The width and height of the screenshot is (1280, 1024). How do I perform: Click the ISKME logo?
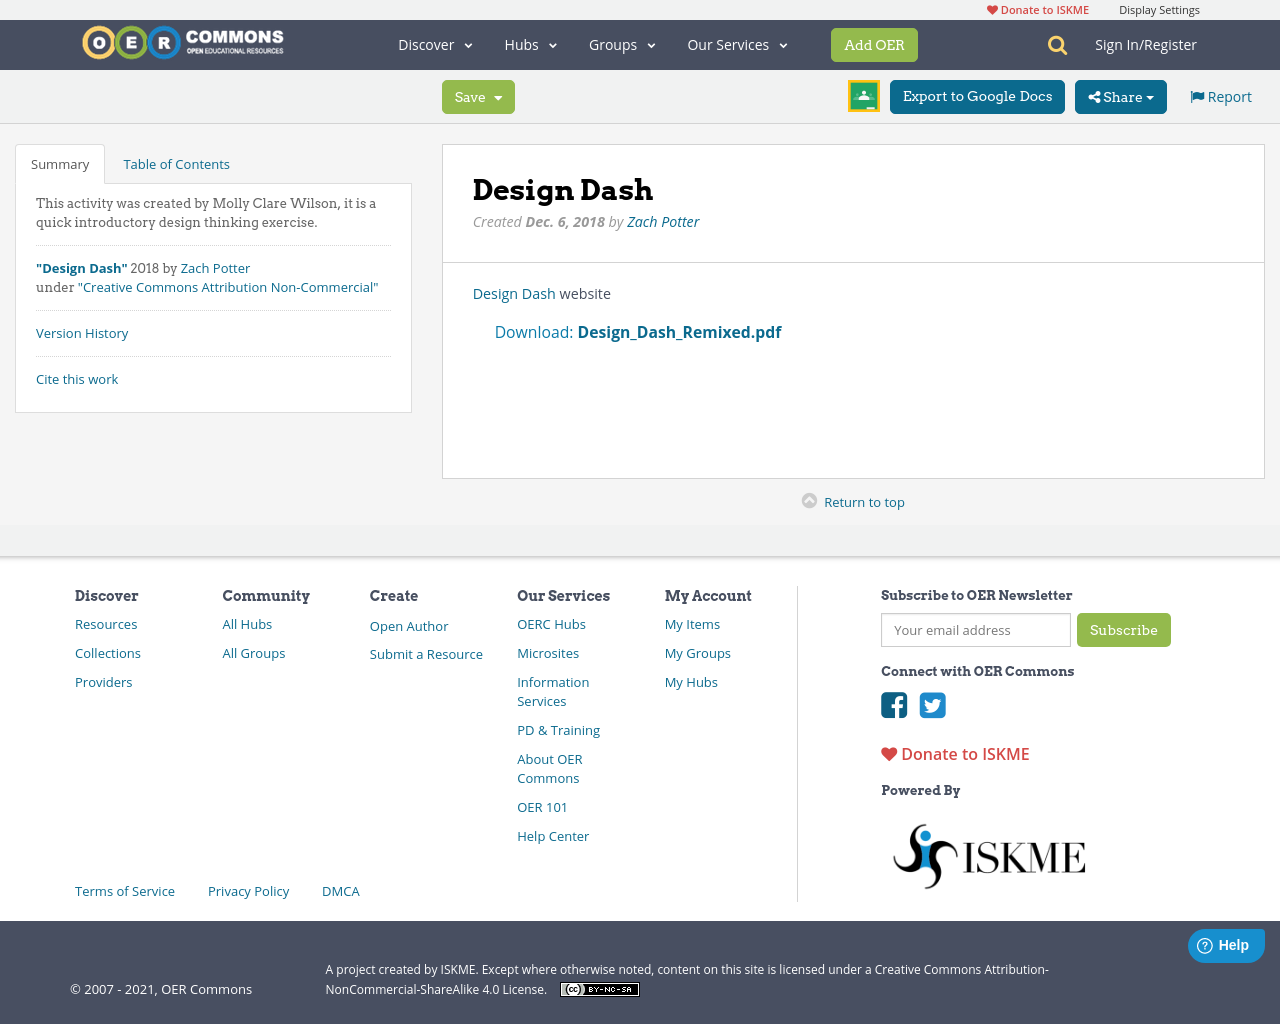989,856
